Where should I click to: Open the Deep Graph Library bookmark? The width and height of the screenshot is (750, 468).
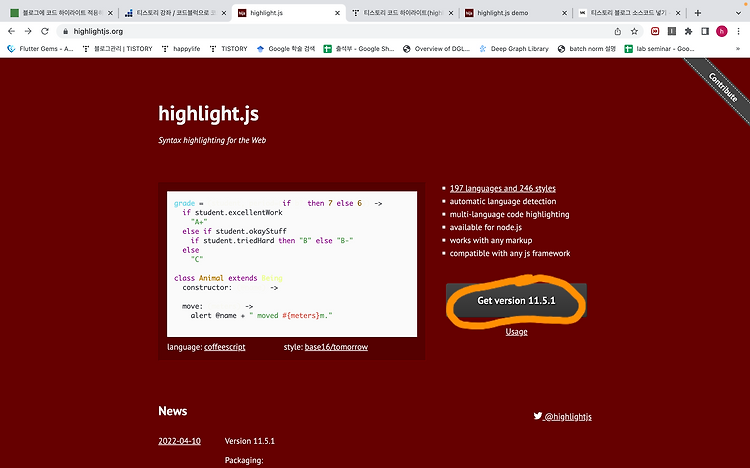pos(514,48)
